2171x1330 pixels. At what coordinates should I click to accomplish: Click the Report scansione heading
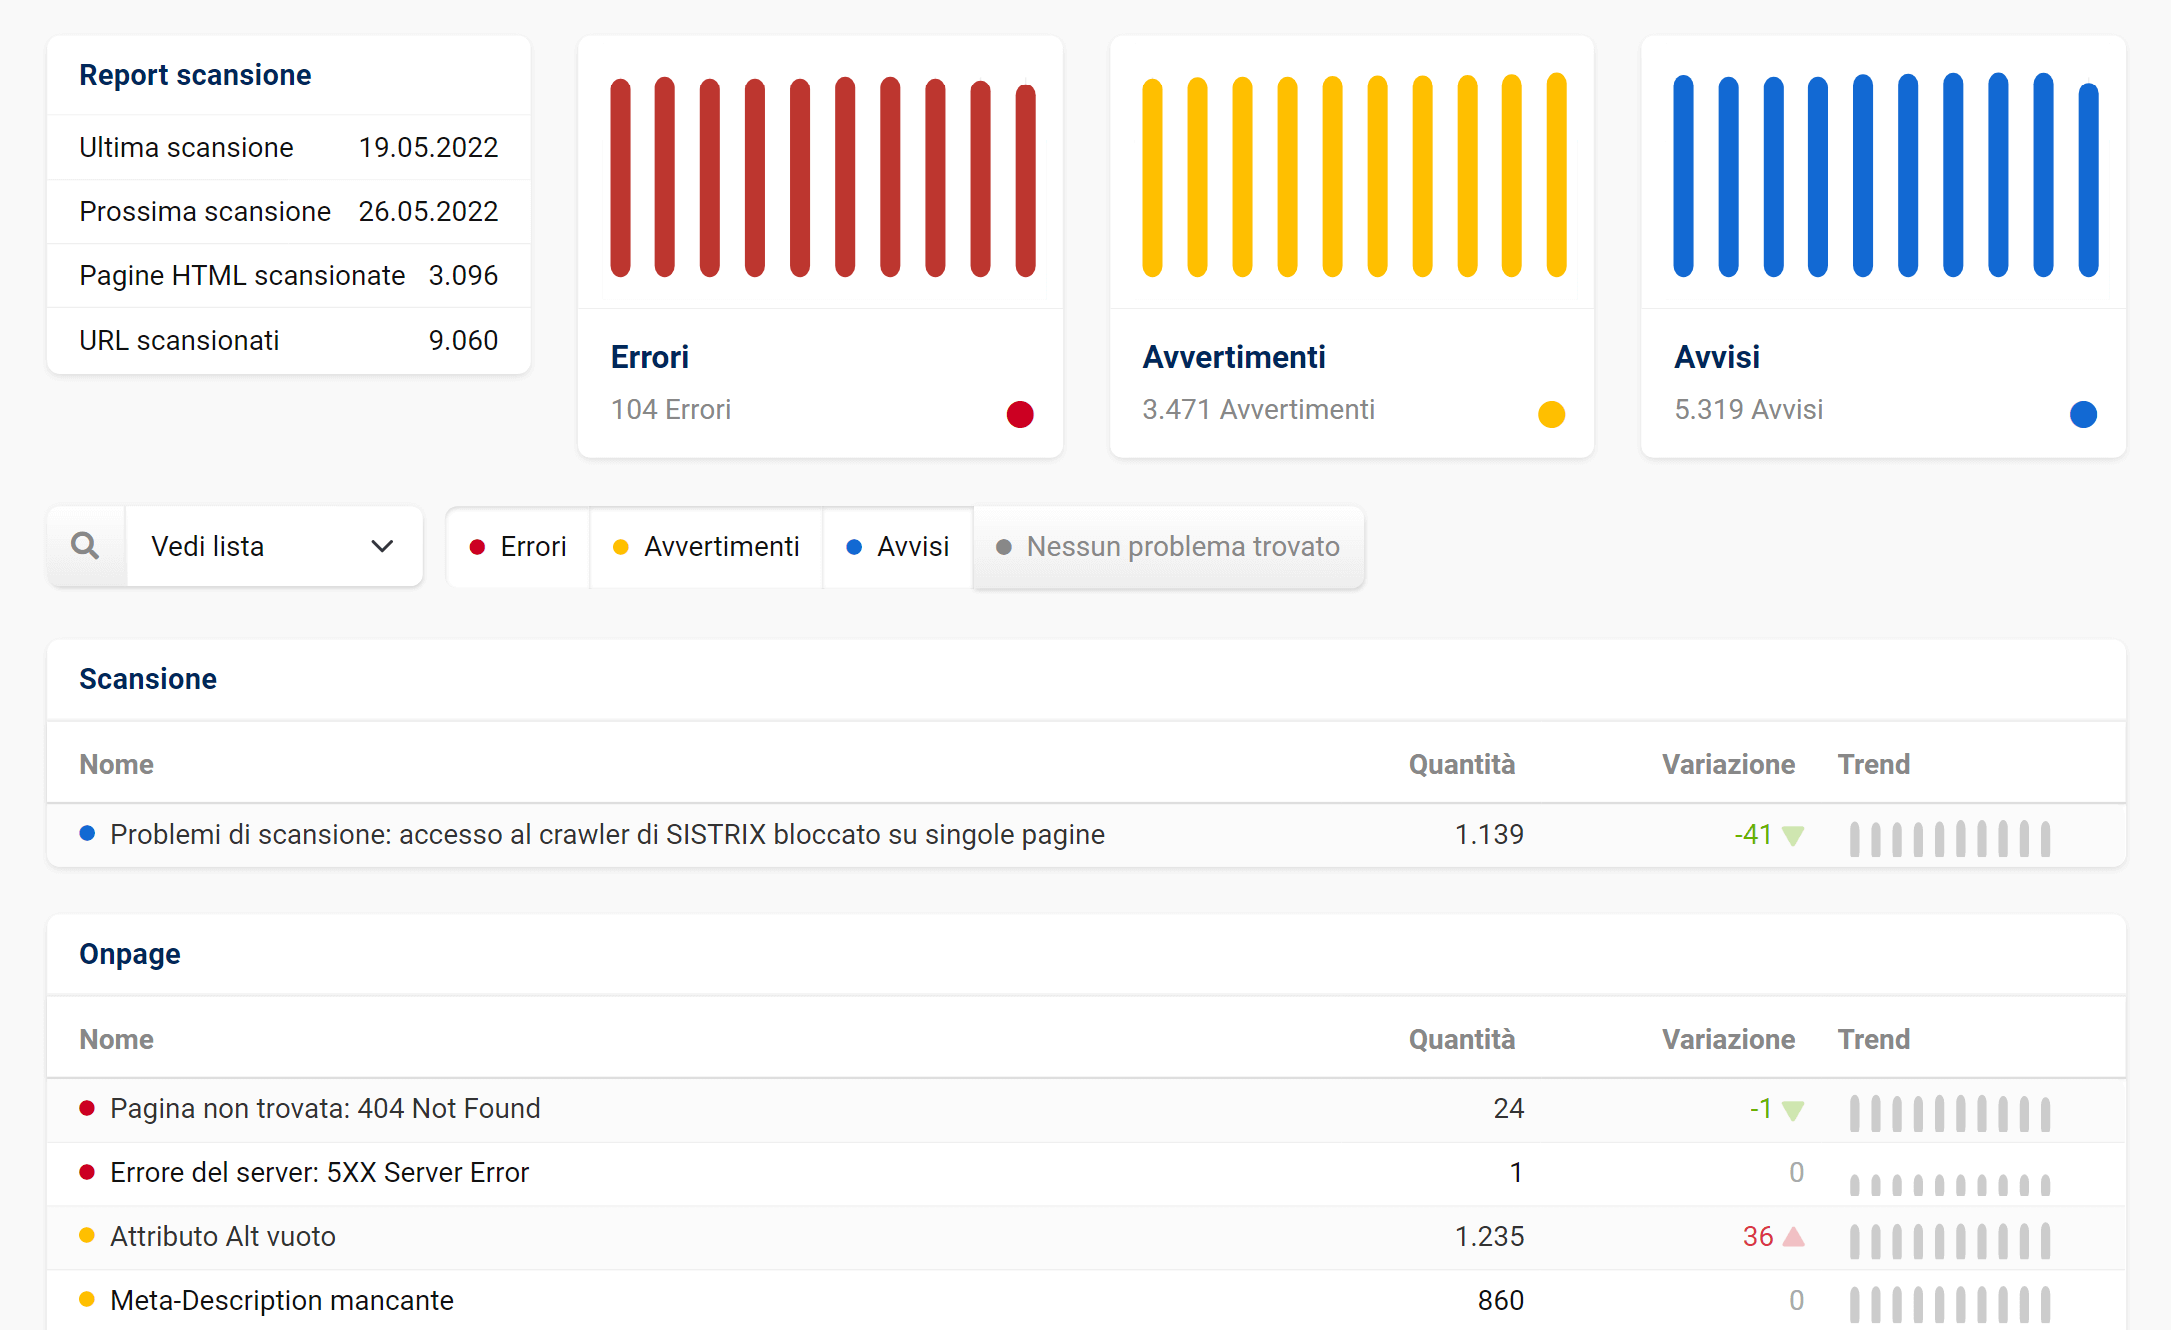tap(195, 75)
